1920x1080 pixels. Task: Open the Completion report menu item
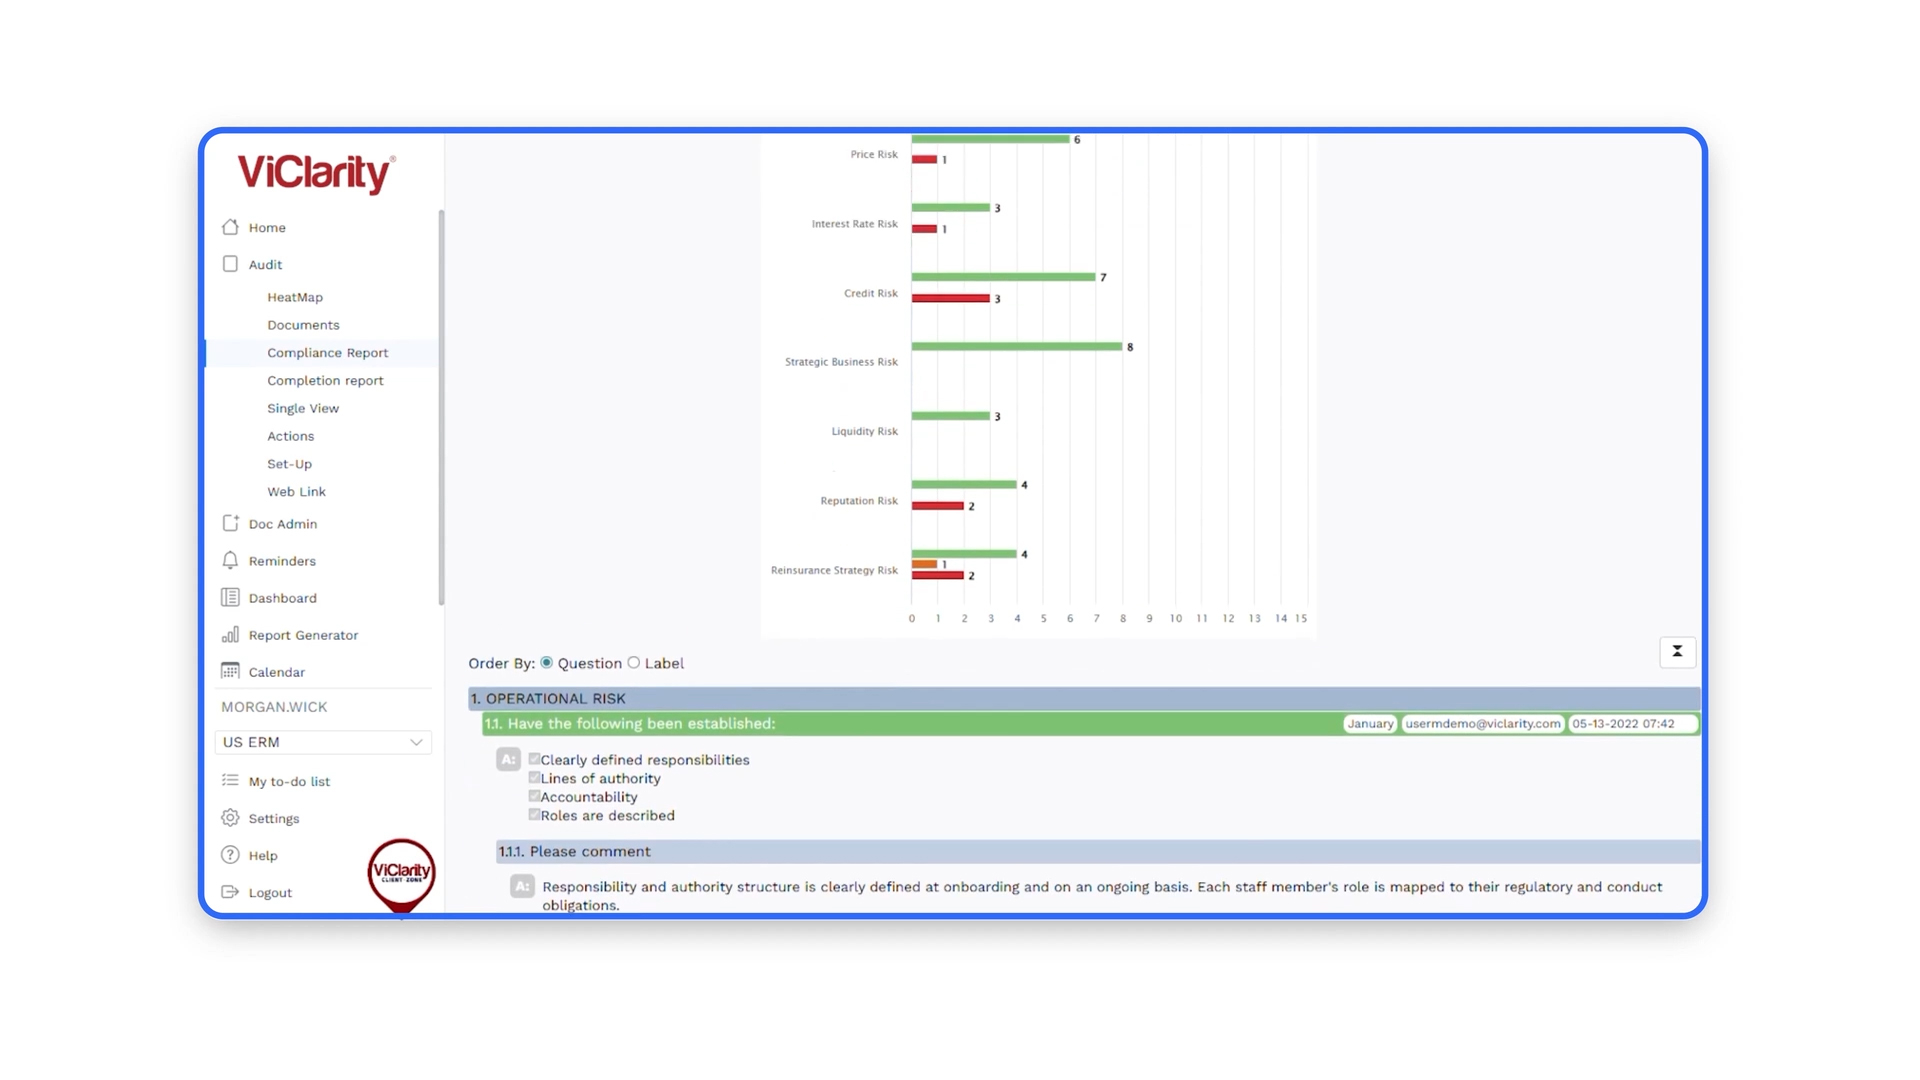tap(325, 380)
